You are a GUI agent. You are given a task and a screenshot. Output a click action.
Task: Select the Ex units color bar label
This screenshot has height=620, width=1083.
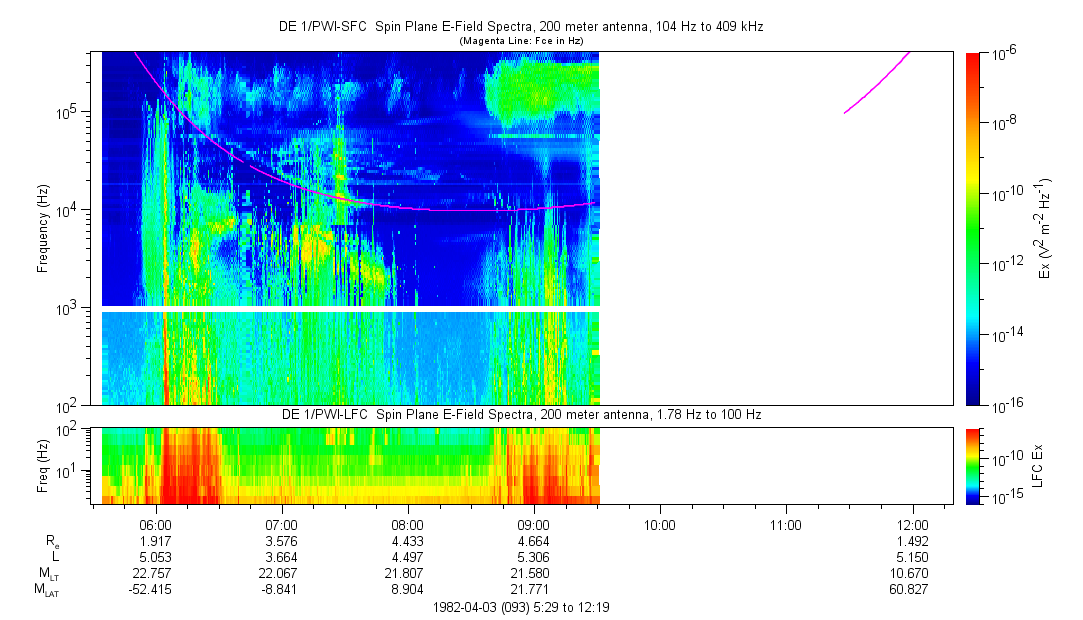[1043, 228]
